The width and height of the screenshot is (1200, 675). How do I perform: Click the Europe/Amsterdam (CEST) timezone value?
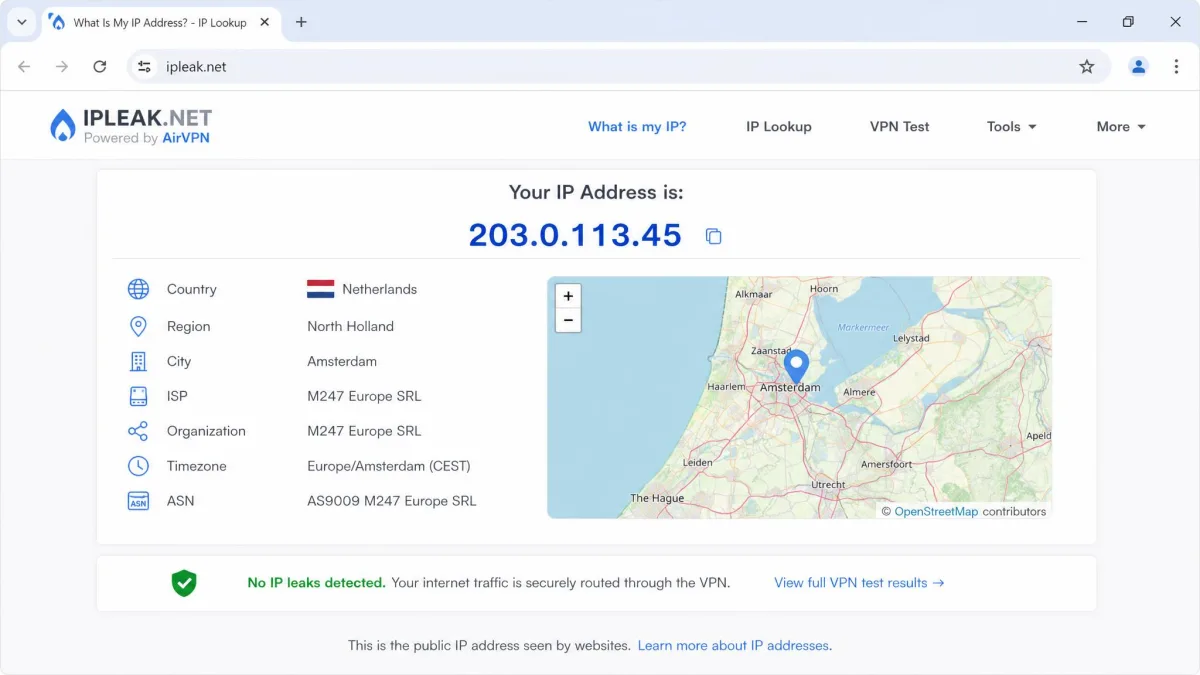pos(389,466)
